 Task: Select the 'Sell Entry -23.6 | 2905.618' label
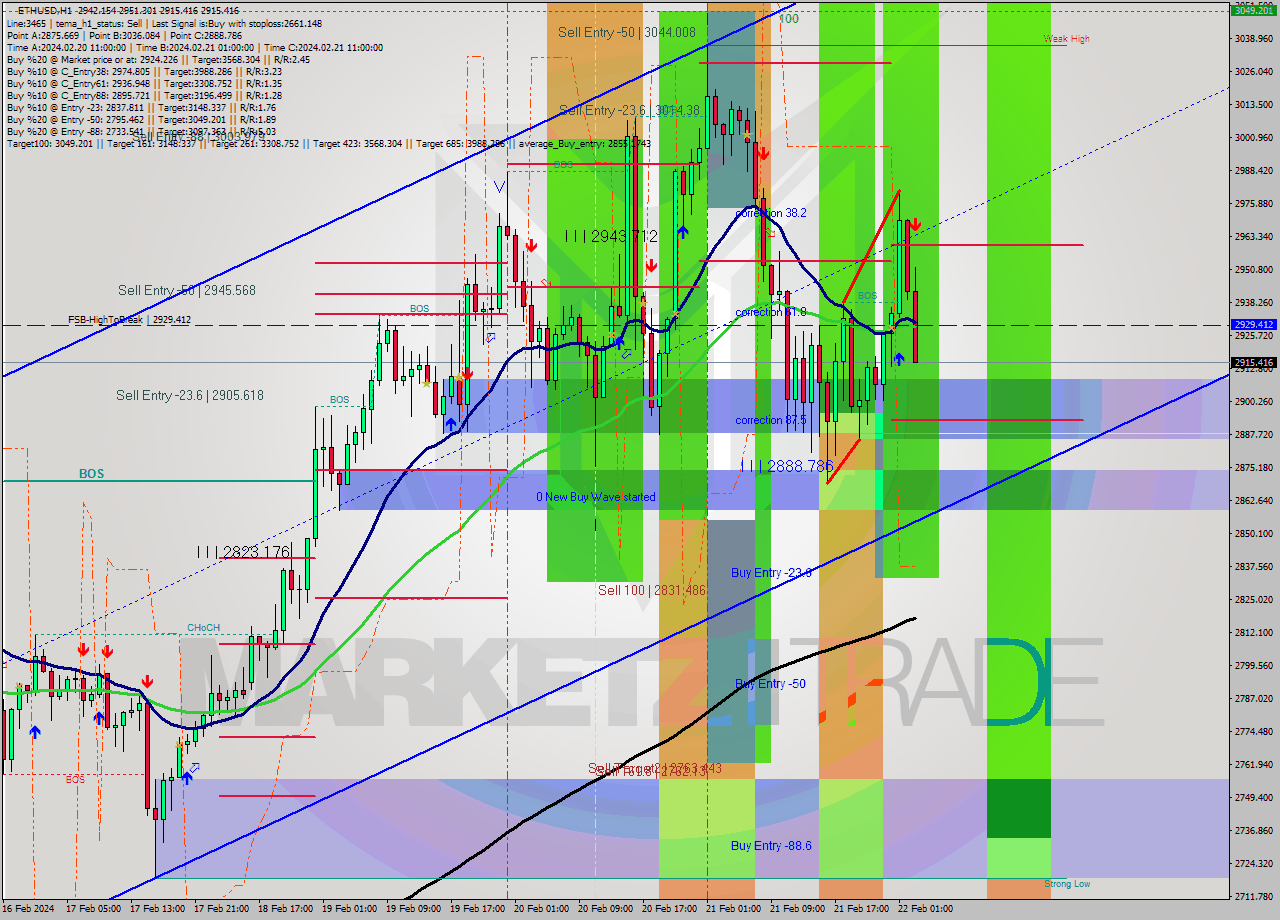pyautogui.click(x=190, y=395)
